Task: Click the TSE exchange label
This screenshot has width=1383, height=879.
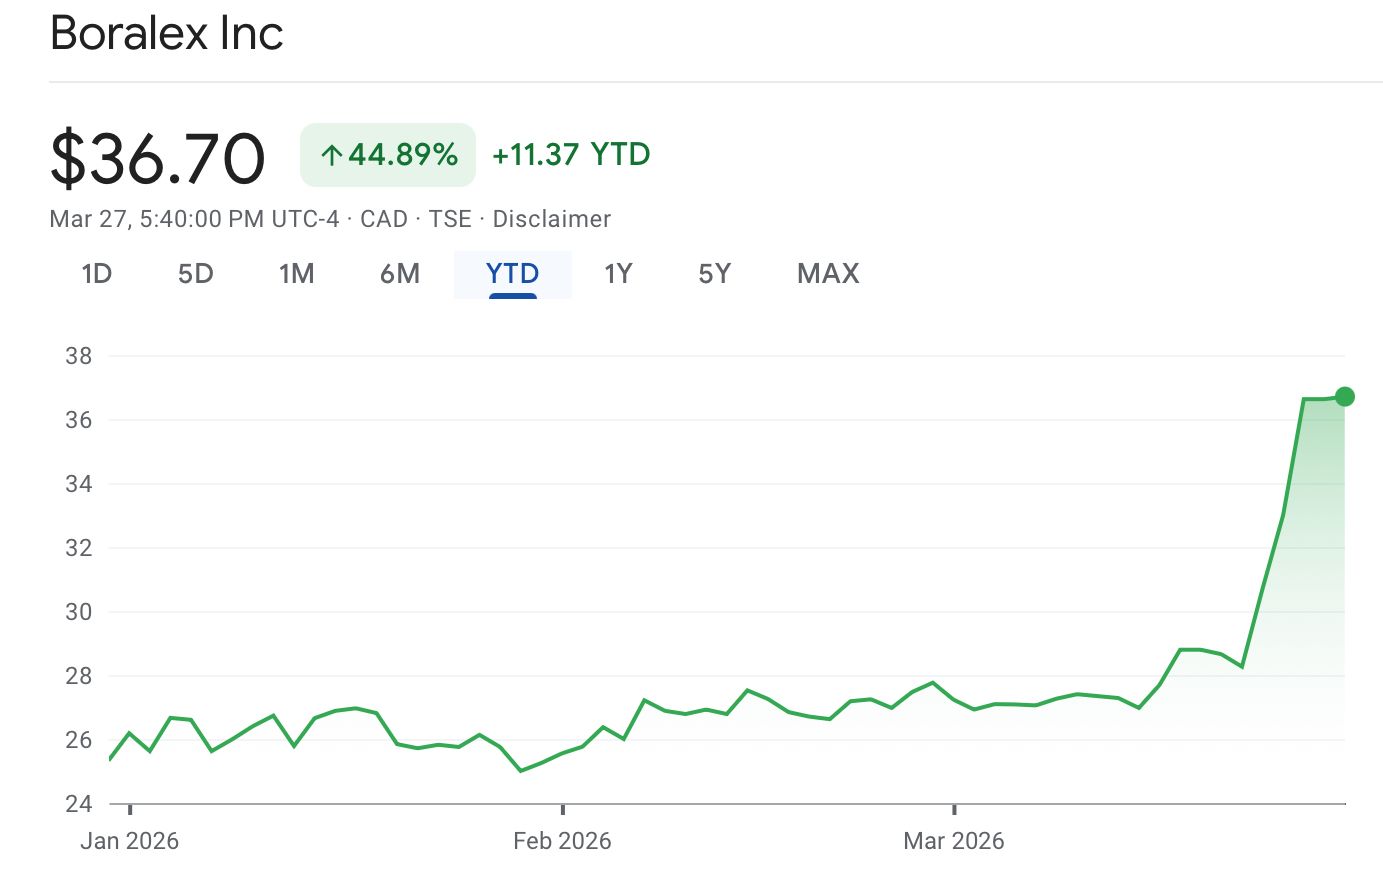Action: pos(450,219)
